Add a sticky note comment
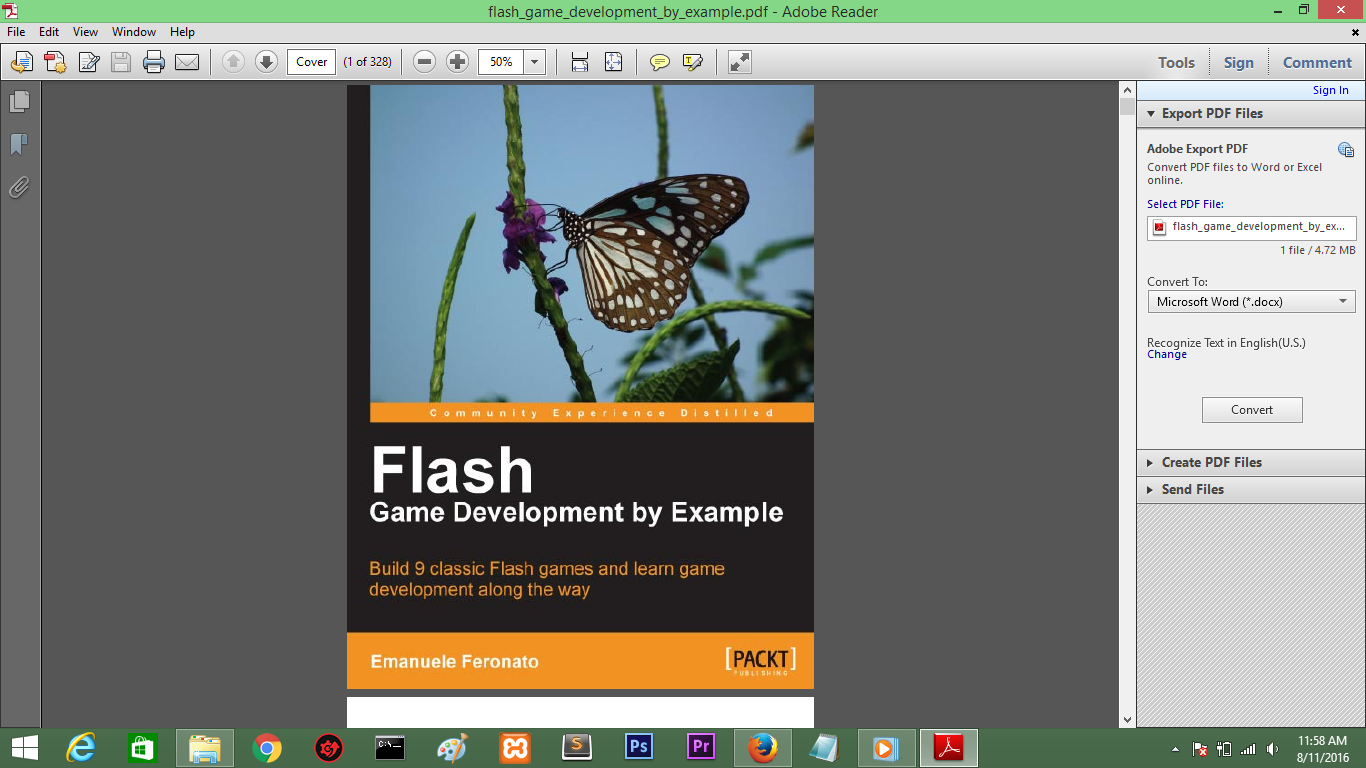The height and width of the screenshot is (768, 1366). 659,62
